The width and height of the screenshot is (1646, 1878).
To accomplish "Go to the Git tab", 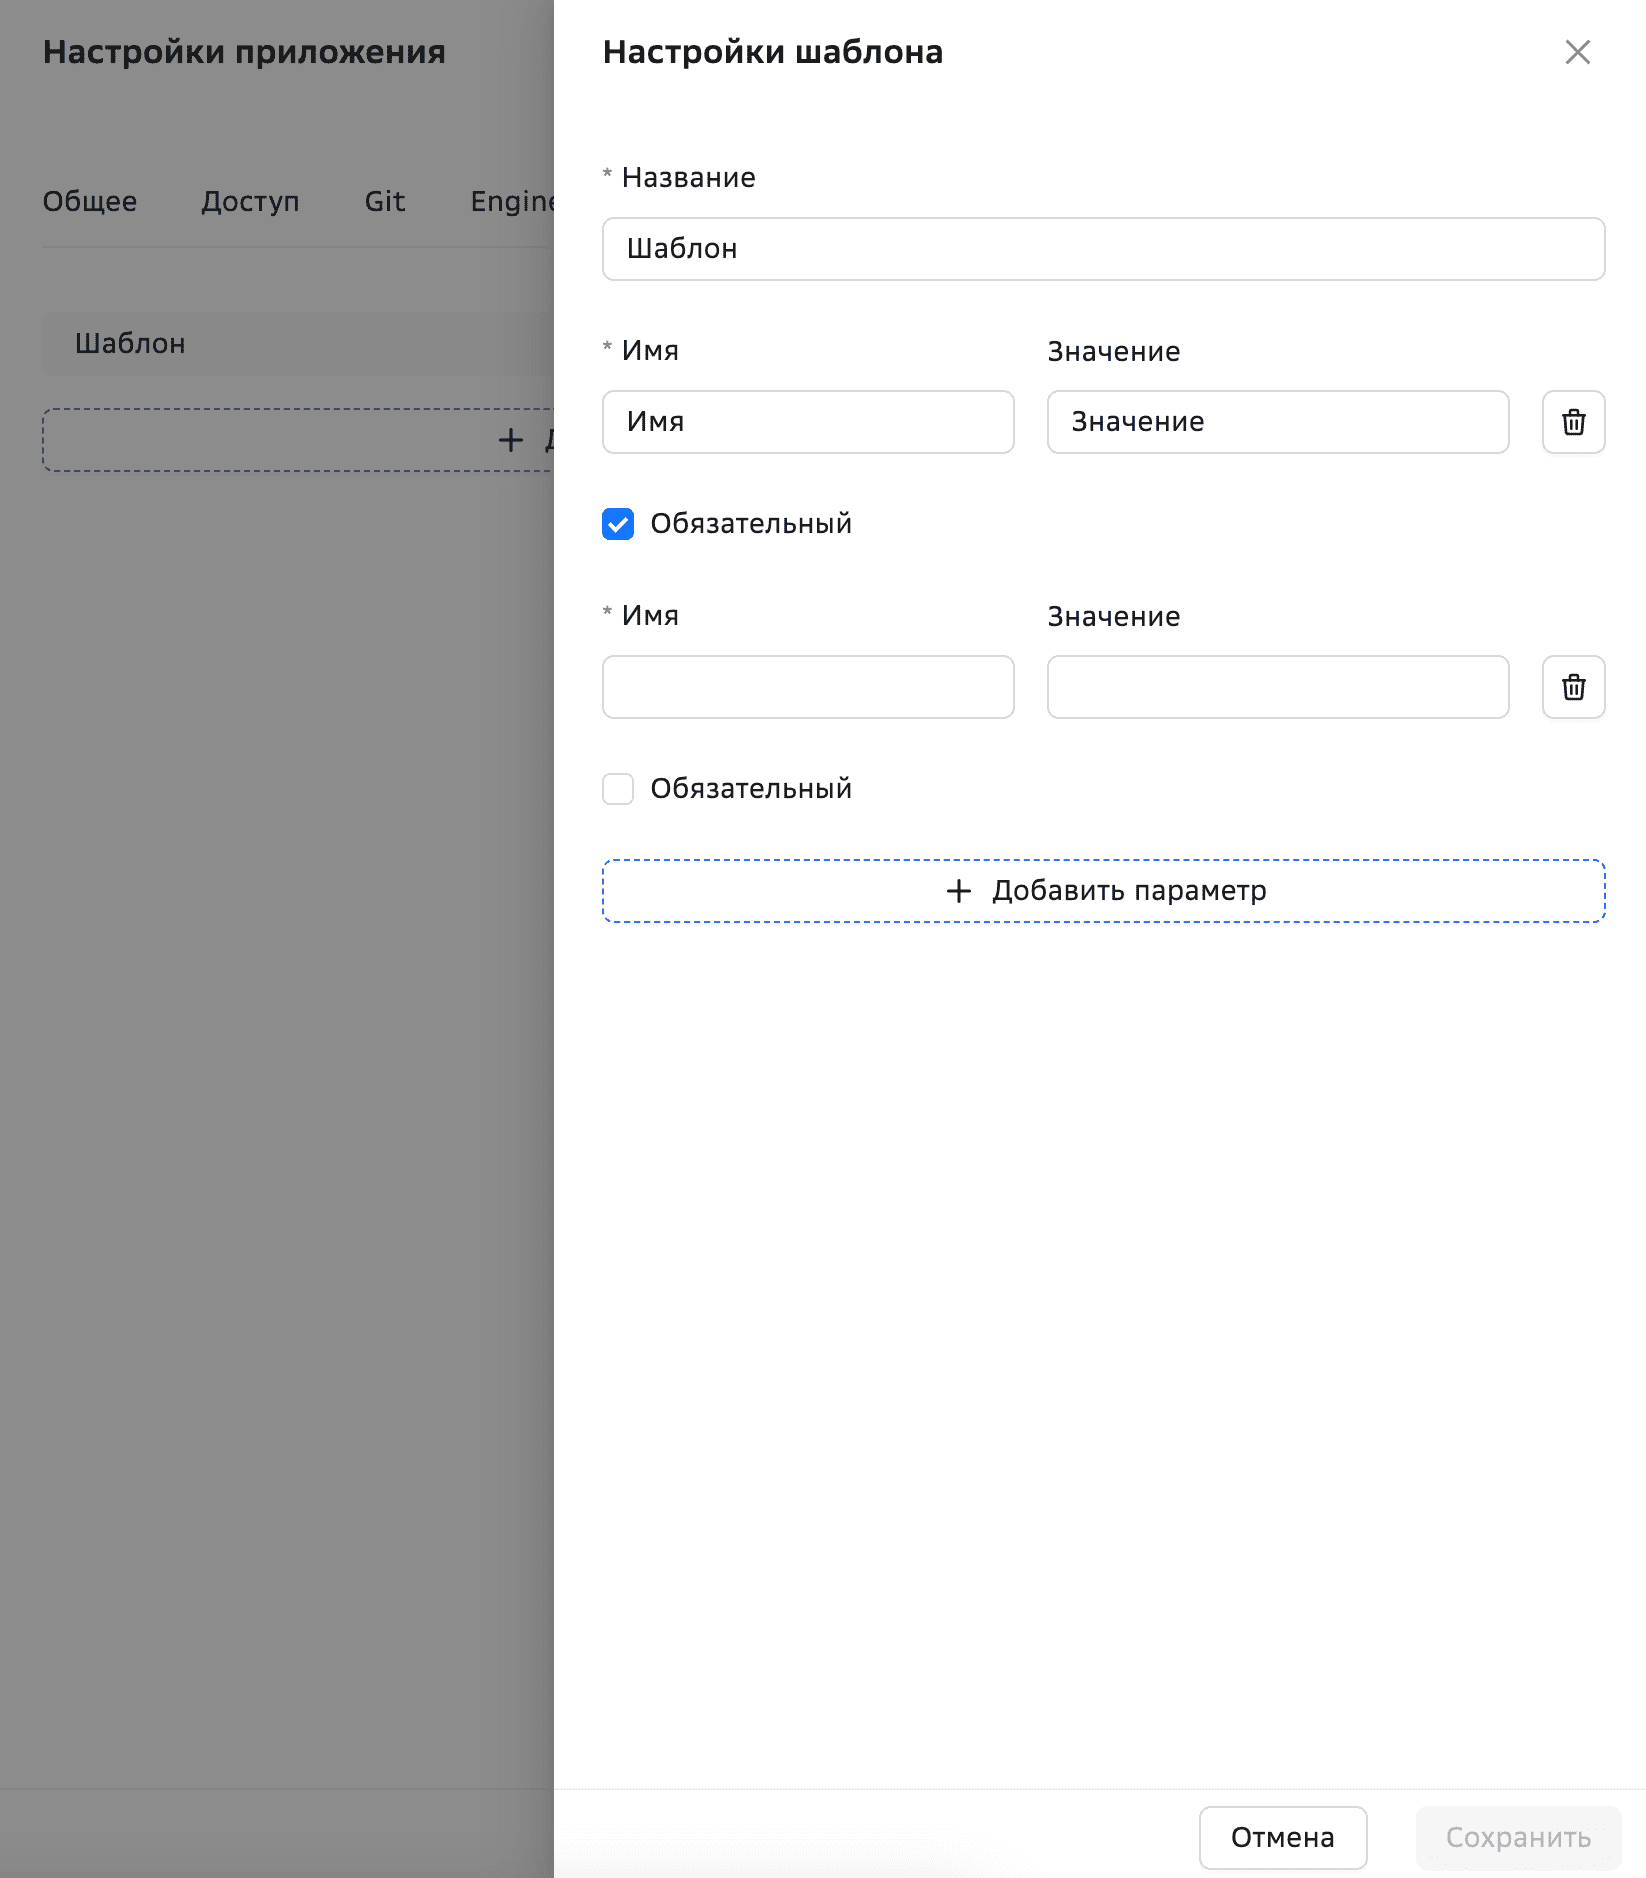I will tap(384, 202).
